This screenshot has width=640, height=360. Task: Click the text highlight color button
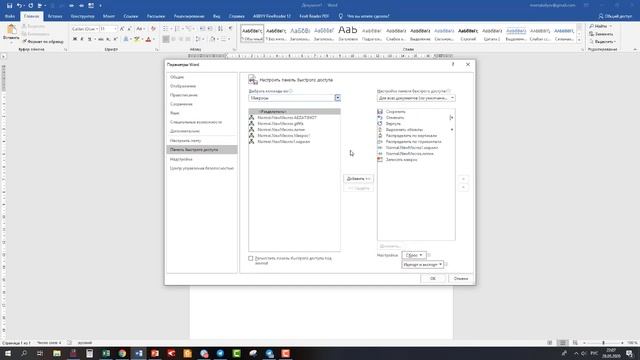(x=137, y=39)
